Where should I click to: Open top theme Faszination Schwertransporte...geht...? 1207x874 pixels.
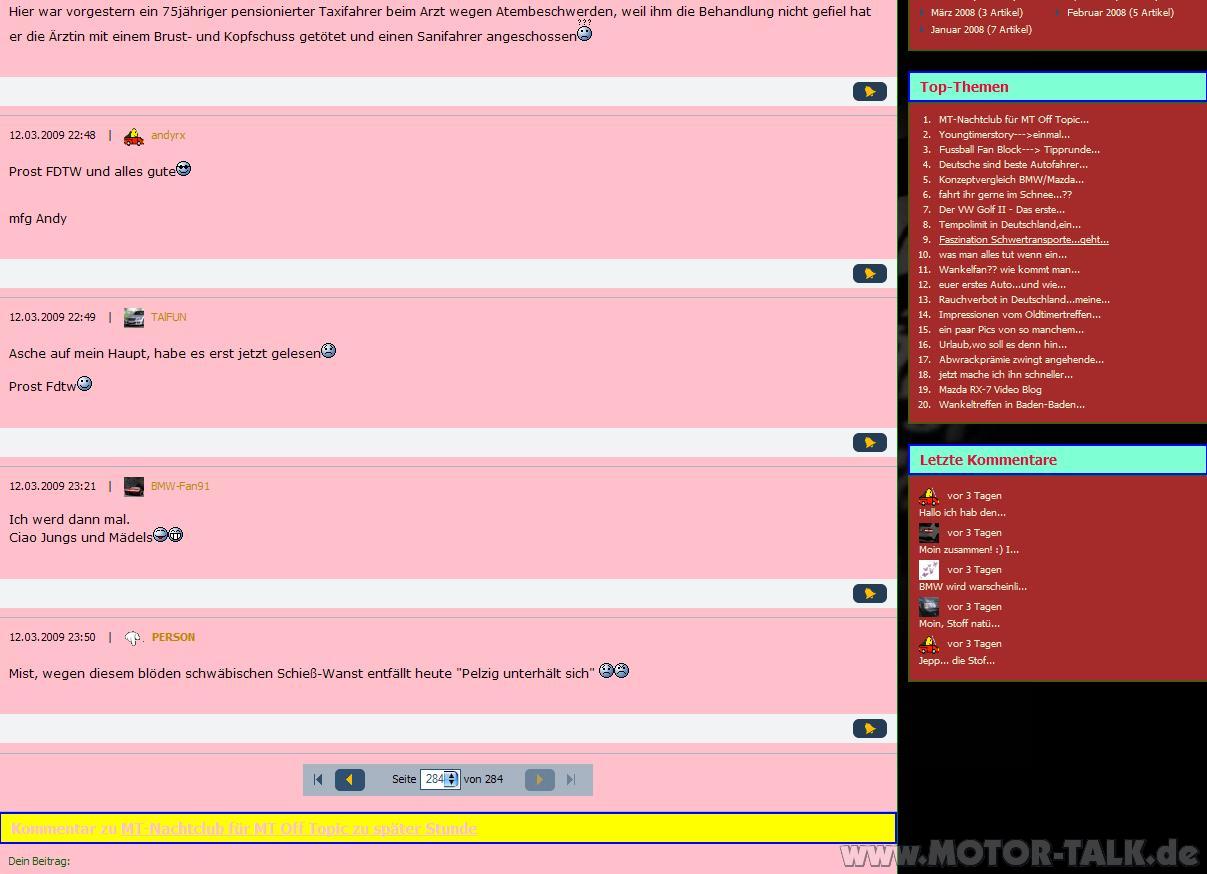click(x=1024, y=239)
